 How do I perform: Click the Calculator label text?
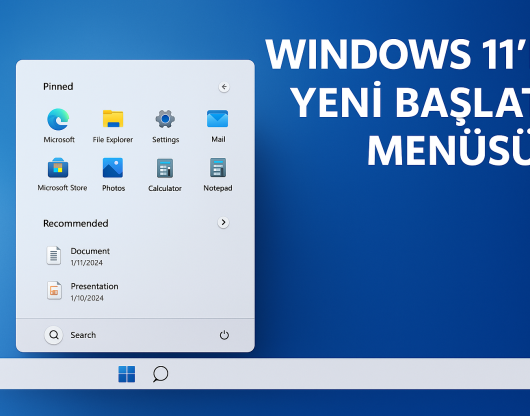(165, 188)
